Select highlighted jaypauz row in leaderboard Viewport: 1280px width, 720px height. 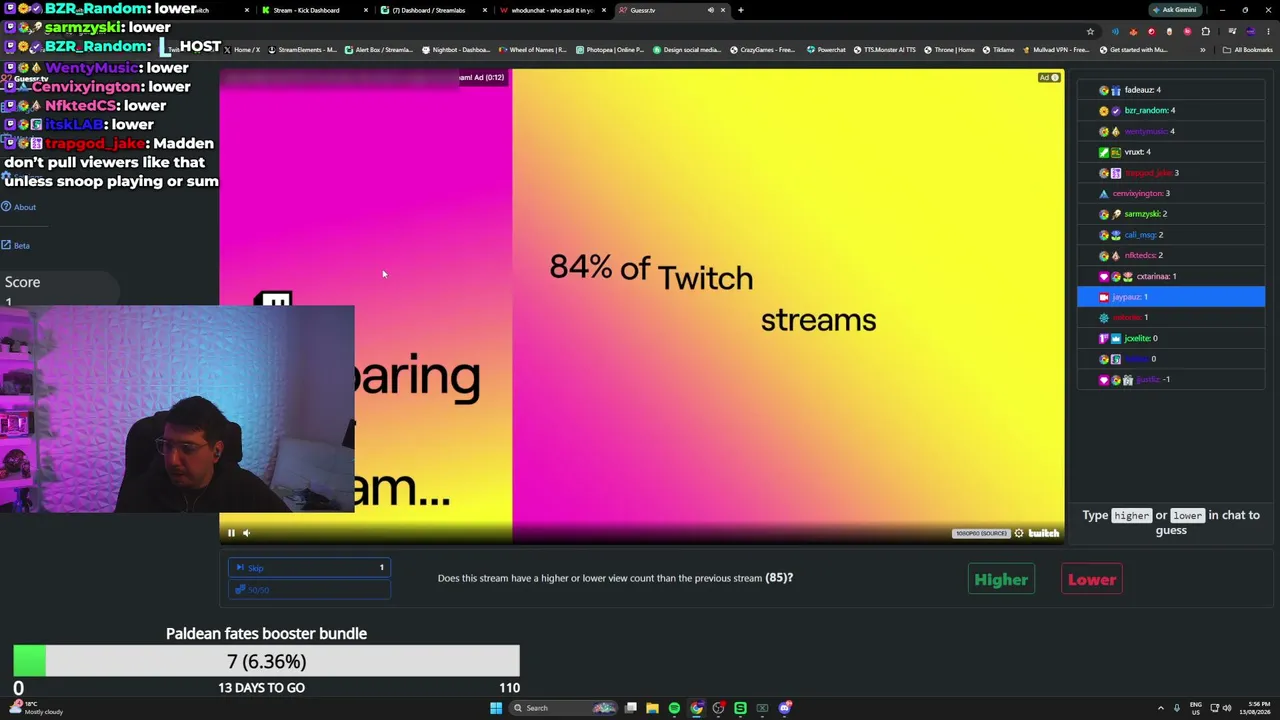[1171, 297]
